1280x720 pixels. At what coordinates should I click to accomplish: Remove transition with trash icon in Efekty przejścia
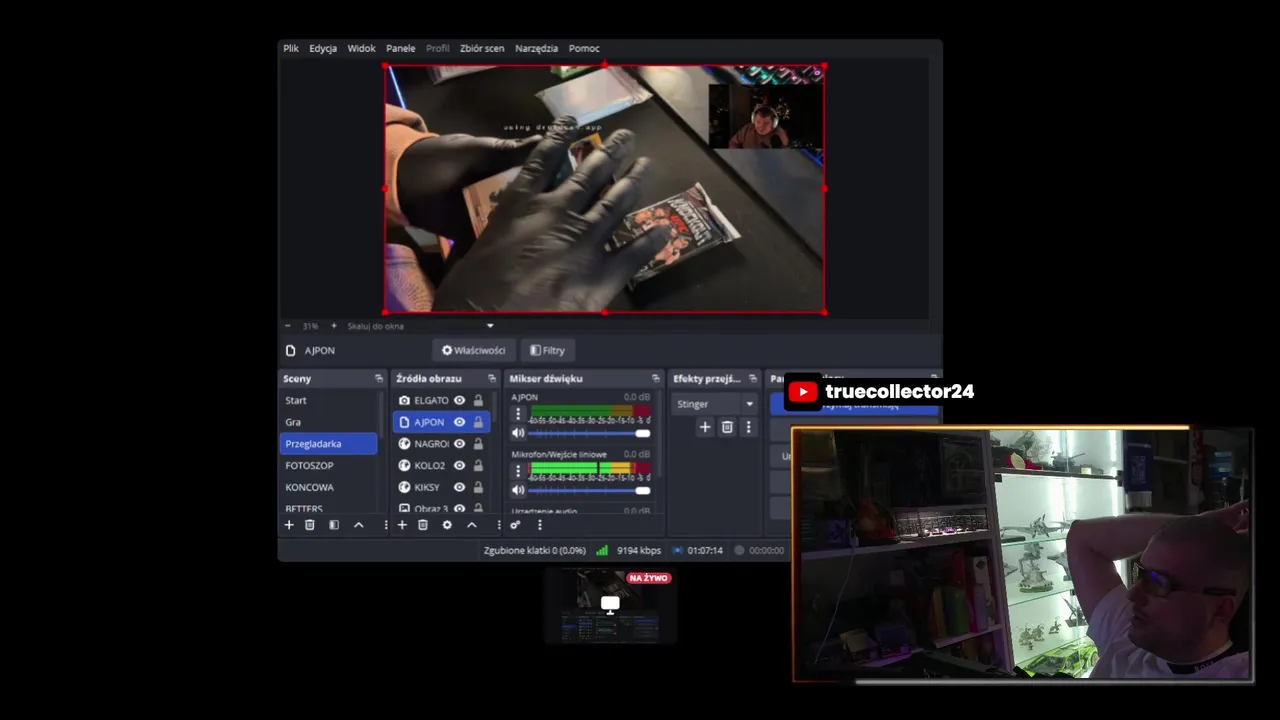point(727,427)
